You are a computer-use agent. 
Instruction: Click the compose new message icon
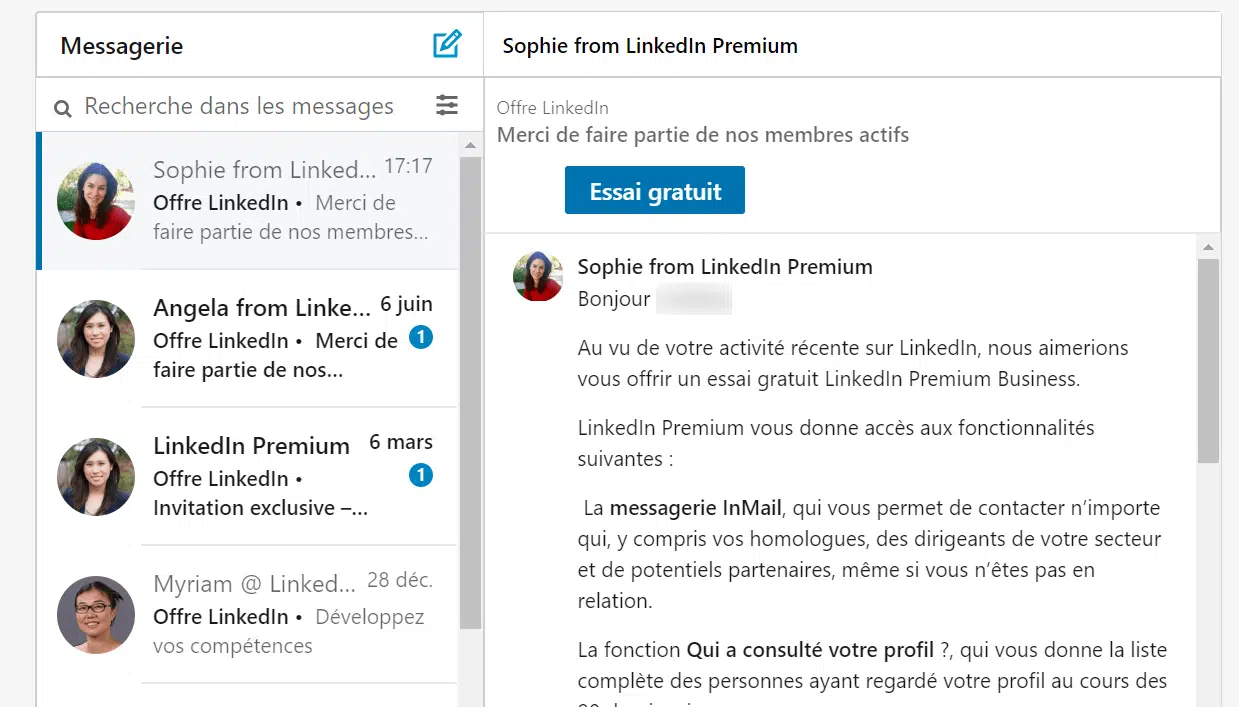click(447, 44)
